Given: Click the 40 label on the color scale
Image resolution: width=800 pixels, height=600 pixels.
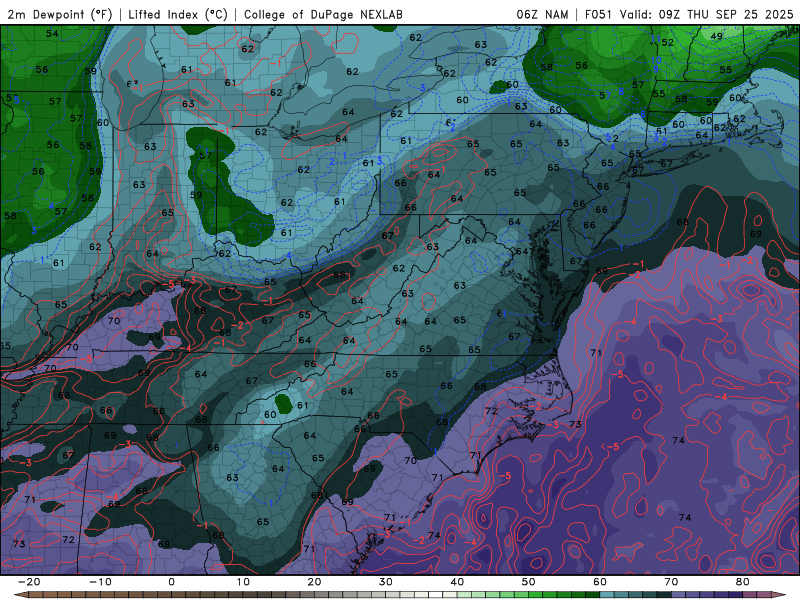Looking at the screenshot, I should tap(457, 582).
